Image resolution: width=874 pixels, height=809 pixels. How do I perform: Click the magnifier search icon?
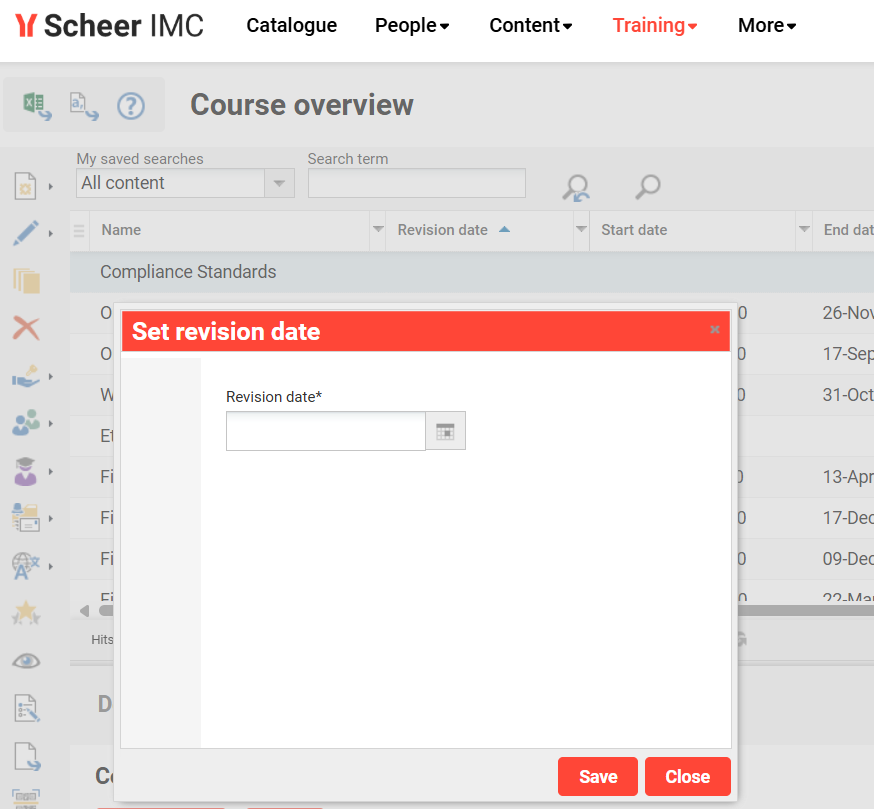click(x=648, y=186)
